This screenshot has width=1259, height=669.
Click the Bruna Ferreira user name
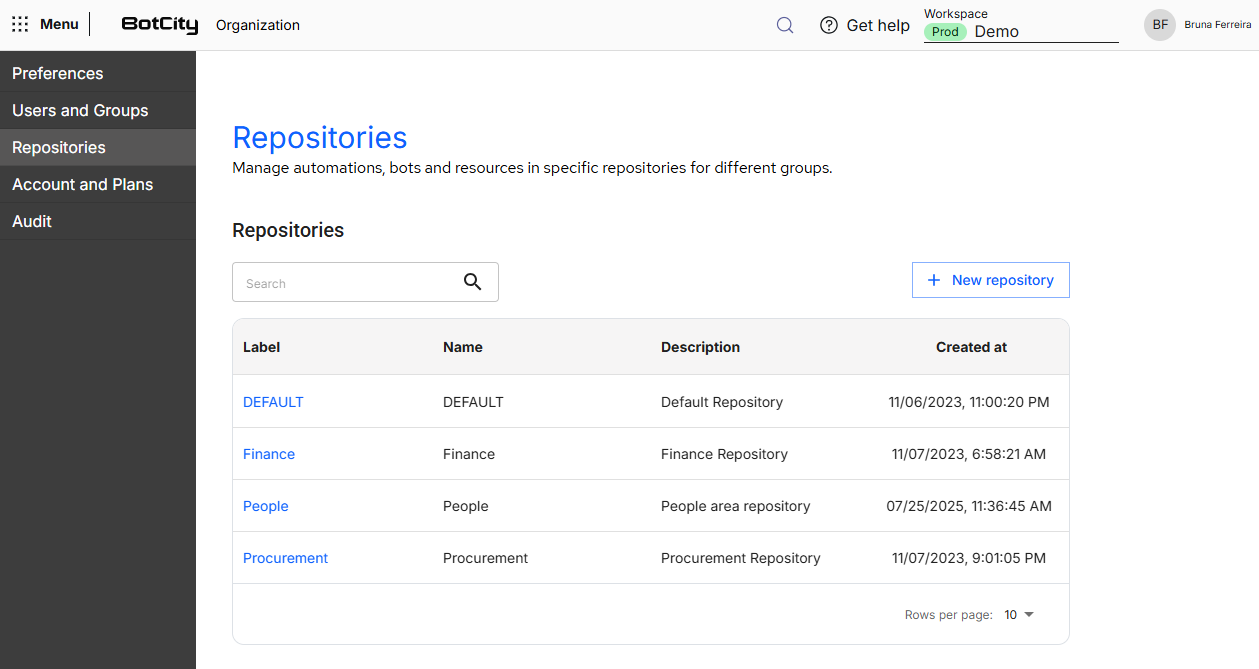[x=1217, y=25]
